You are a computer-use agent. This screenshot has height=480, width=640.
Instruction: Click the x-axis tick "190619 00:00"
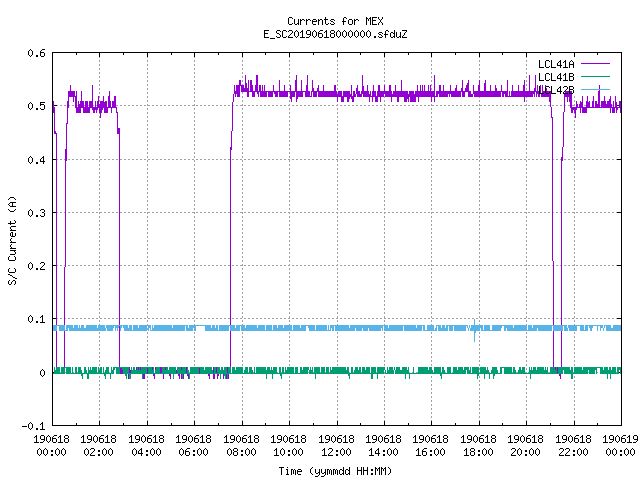click(620, 445)
